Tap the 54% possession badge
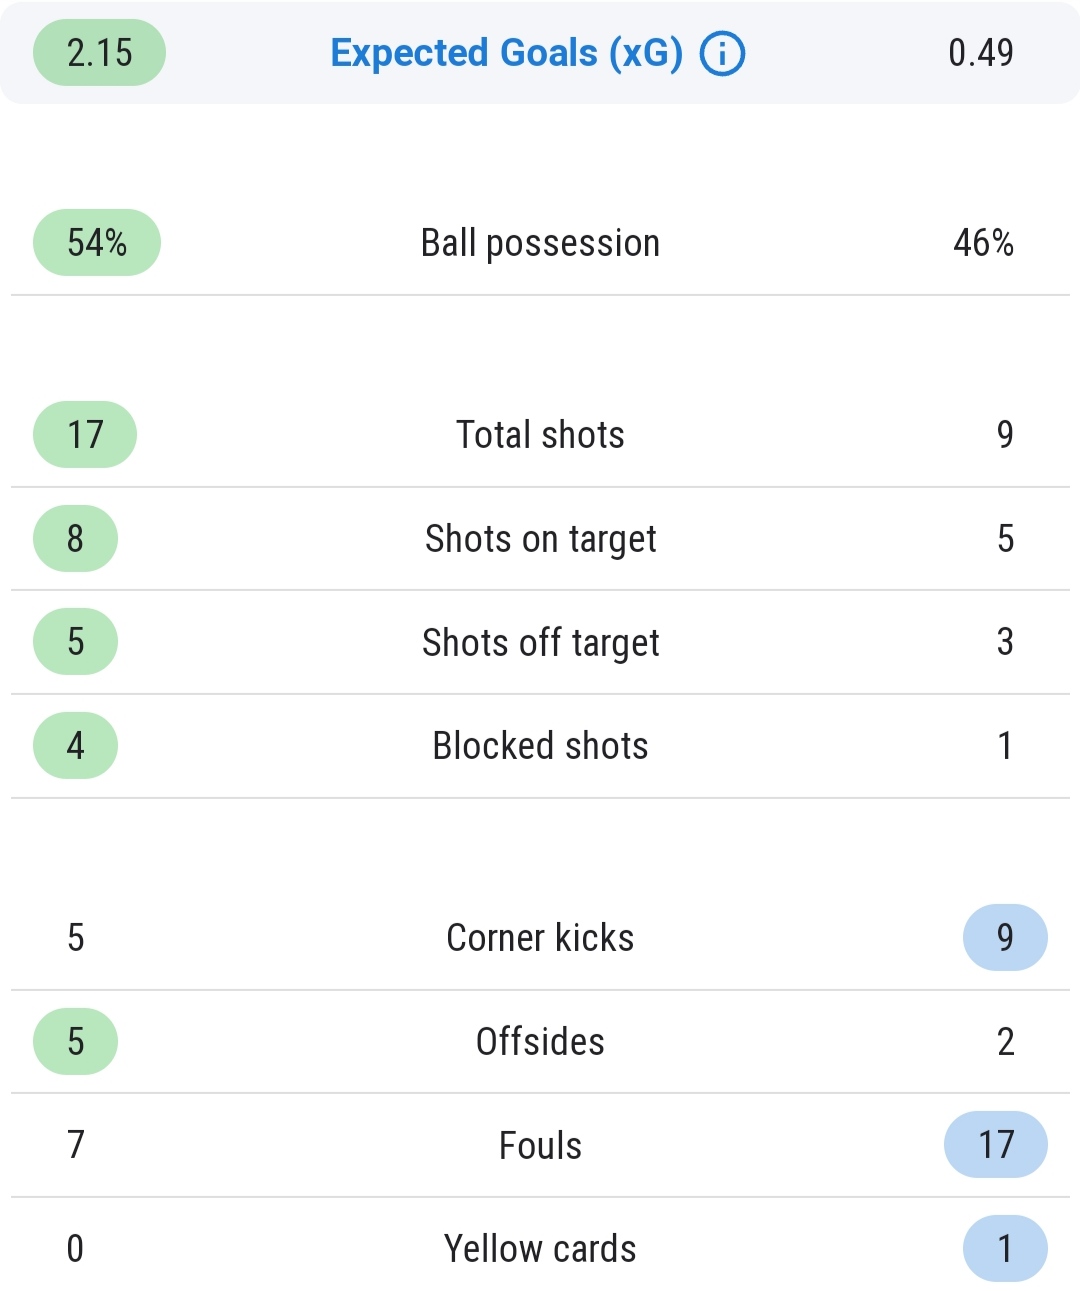The image size is (1080, 1291). point(97,243)
